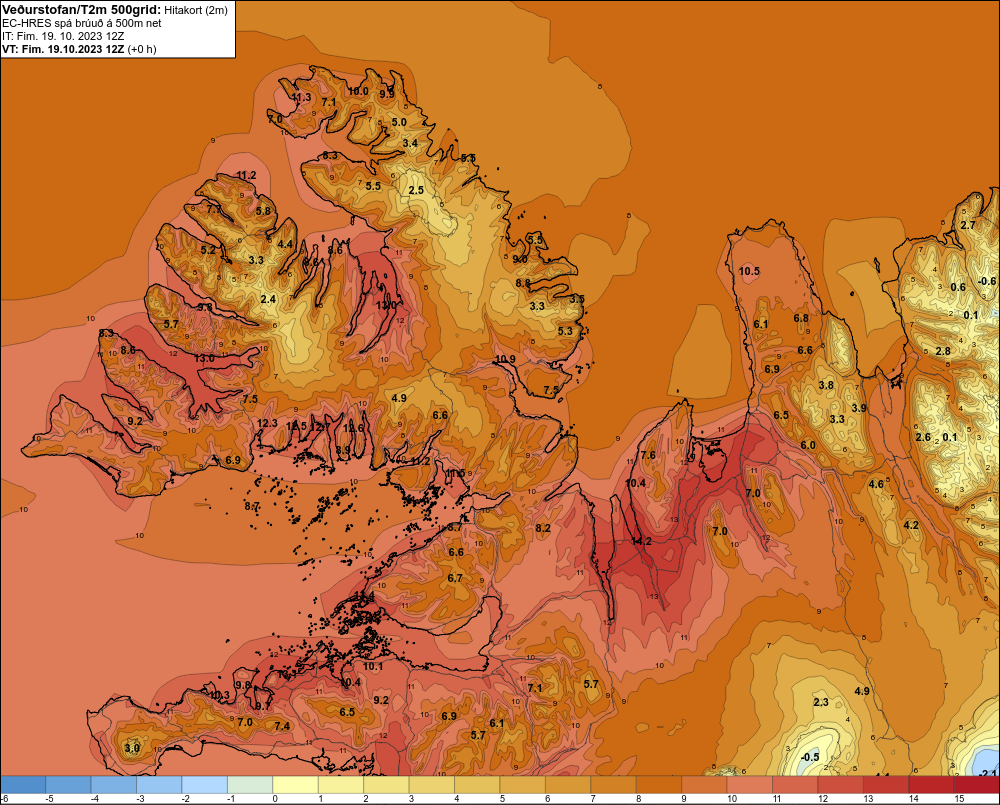This screenshot has width=1000, height=805.
Task: Click the 3.0 temperature label
Action: 132,748
